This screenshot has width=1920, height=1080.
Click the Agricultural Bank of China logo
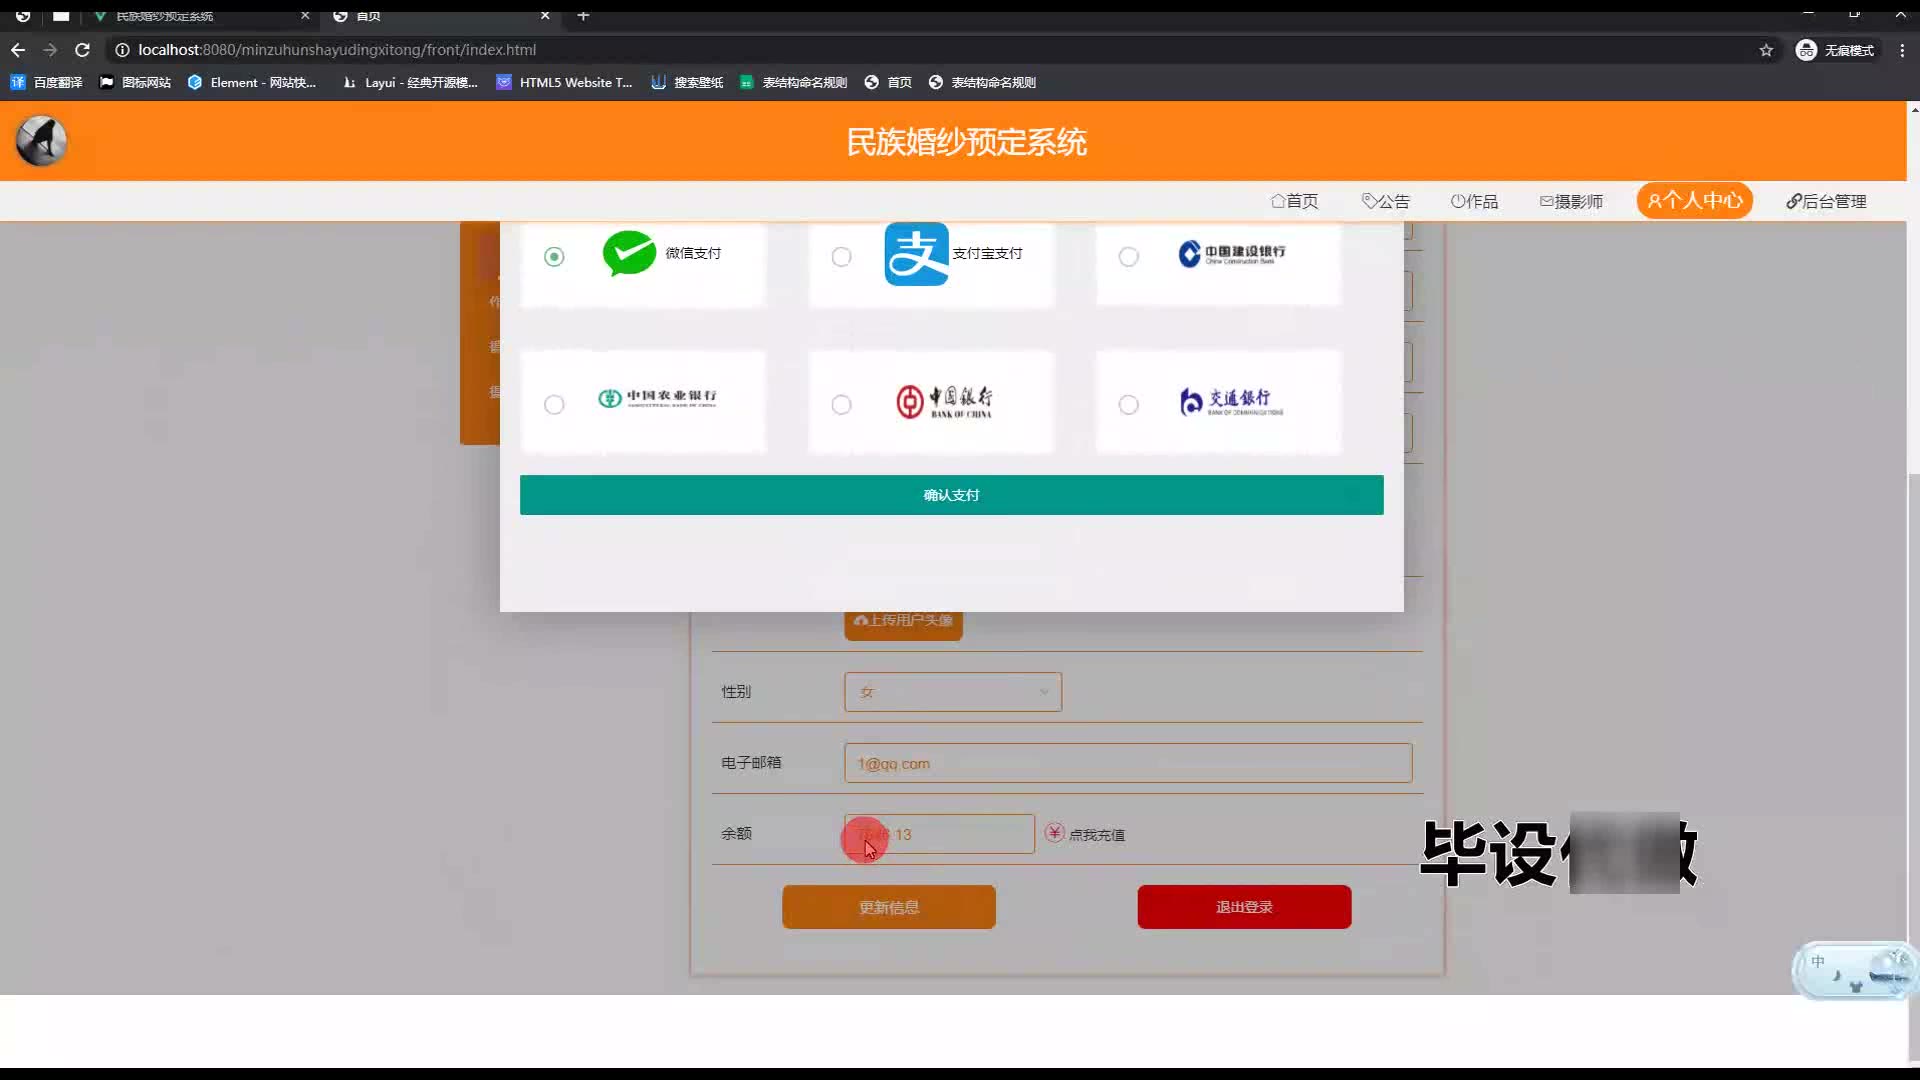(x=657, y=398)
